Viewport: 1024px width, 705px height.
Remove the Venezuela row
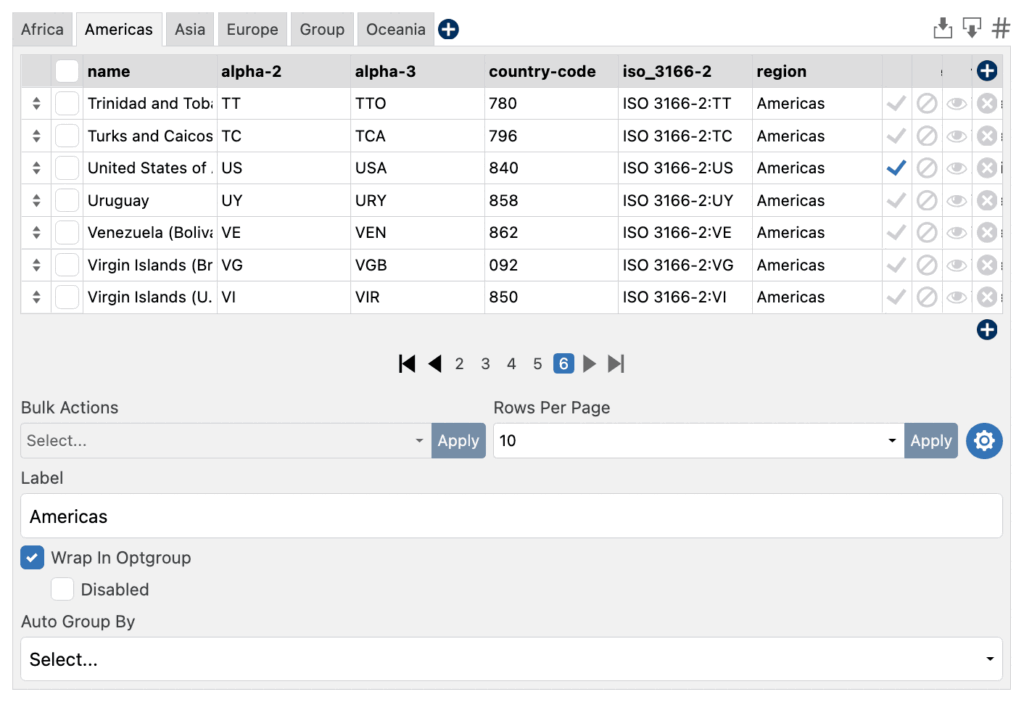point(987,232)
